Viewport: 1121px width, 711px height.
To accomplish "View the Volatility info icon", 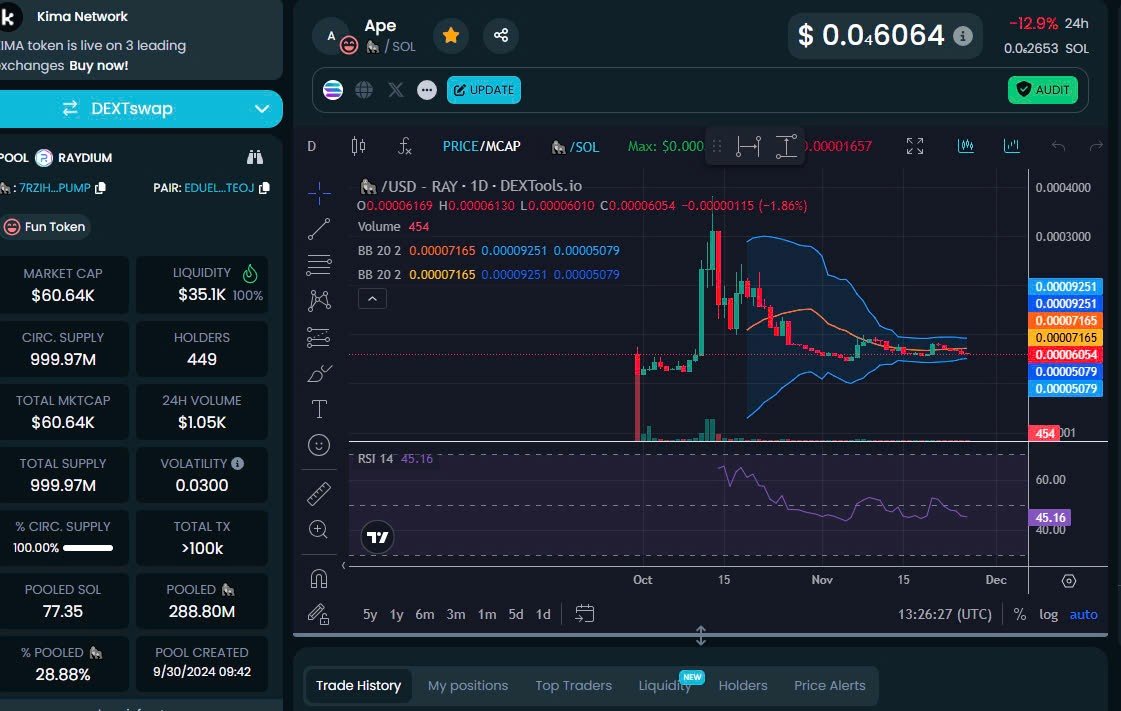I will point(237,464).
